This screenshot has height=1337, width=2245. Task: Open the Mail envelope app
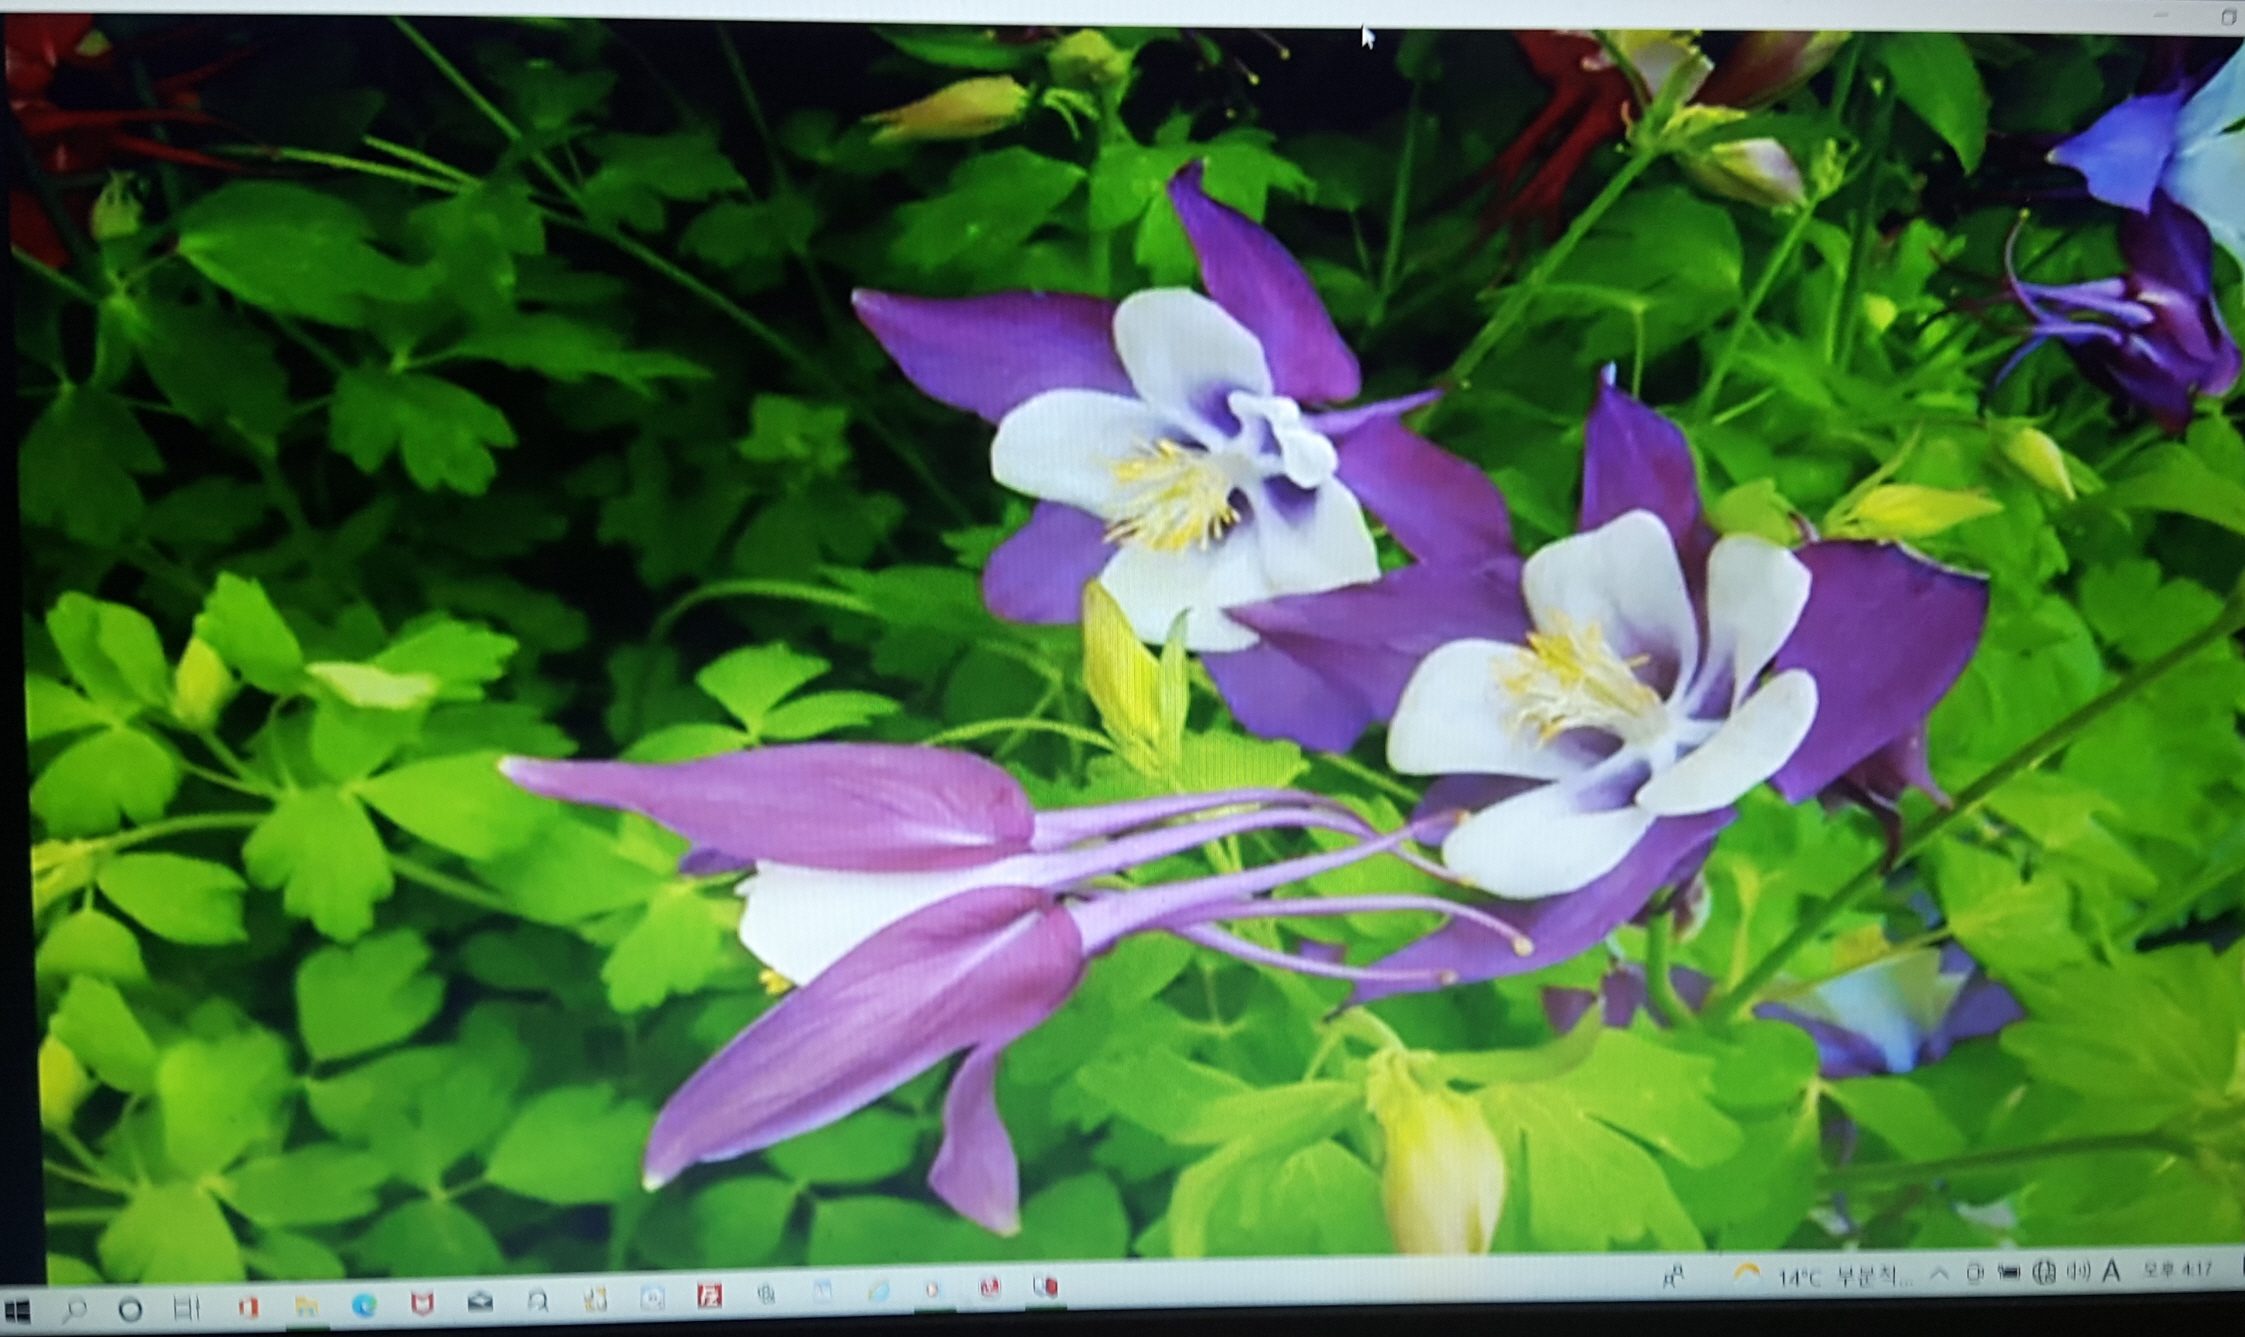pyautogui.click(x=480, y=1302)
